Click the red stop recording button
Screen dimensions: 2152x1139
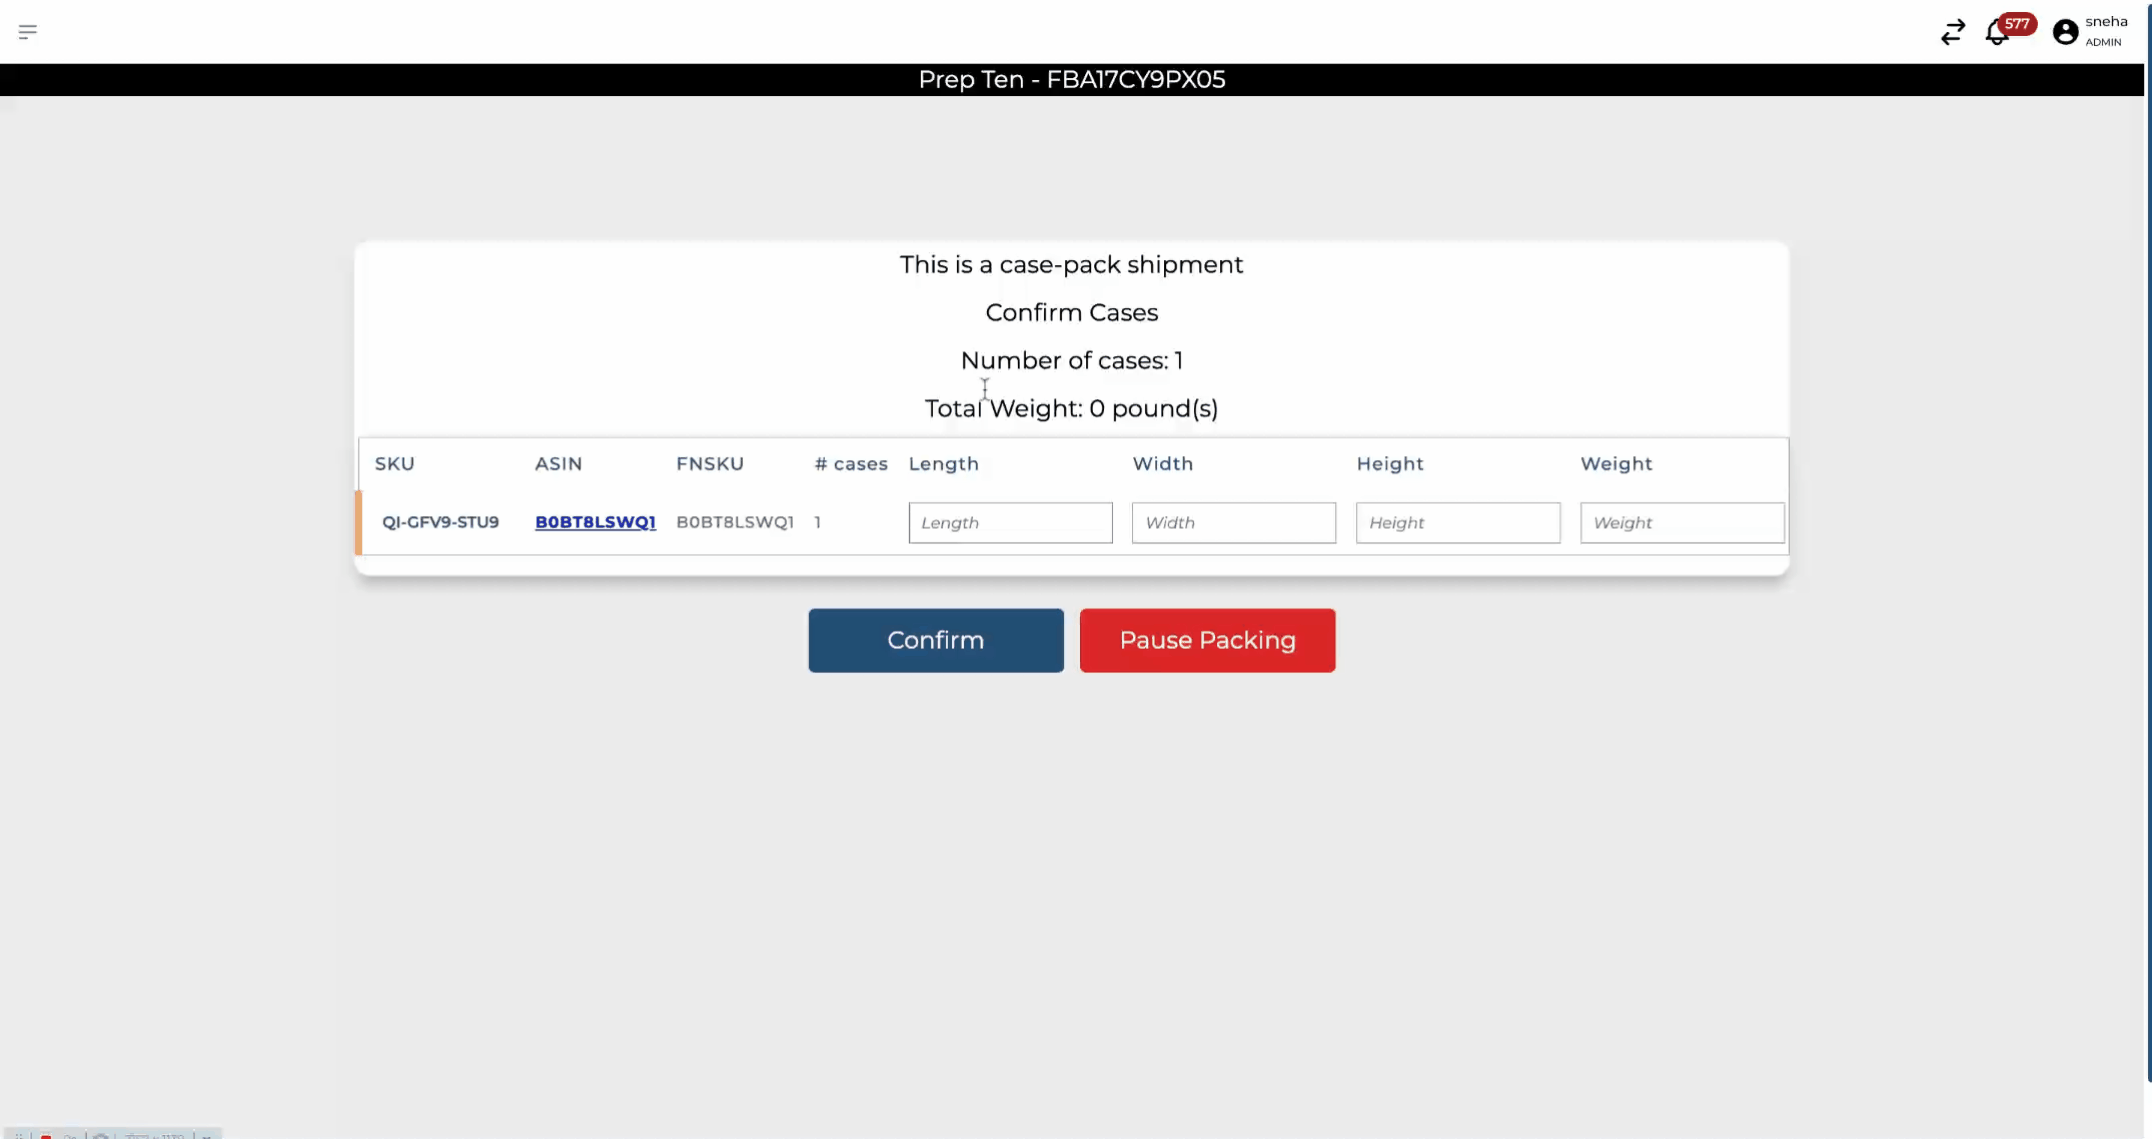(x=46, y=1135)
